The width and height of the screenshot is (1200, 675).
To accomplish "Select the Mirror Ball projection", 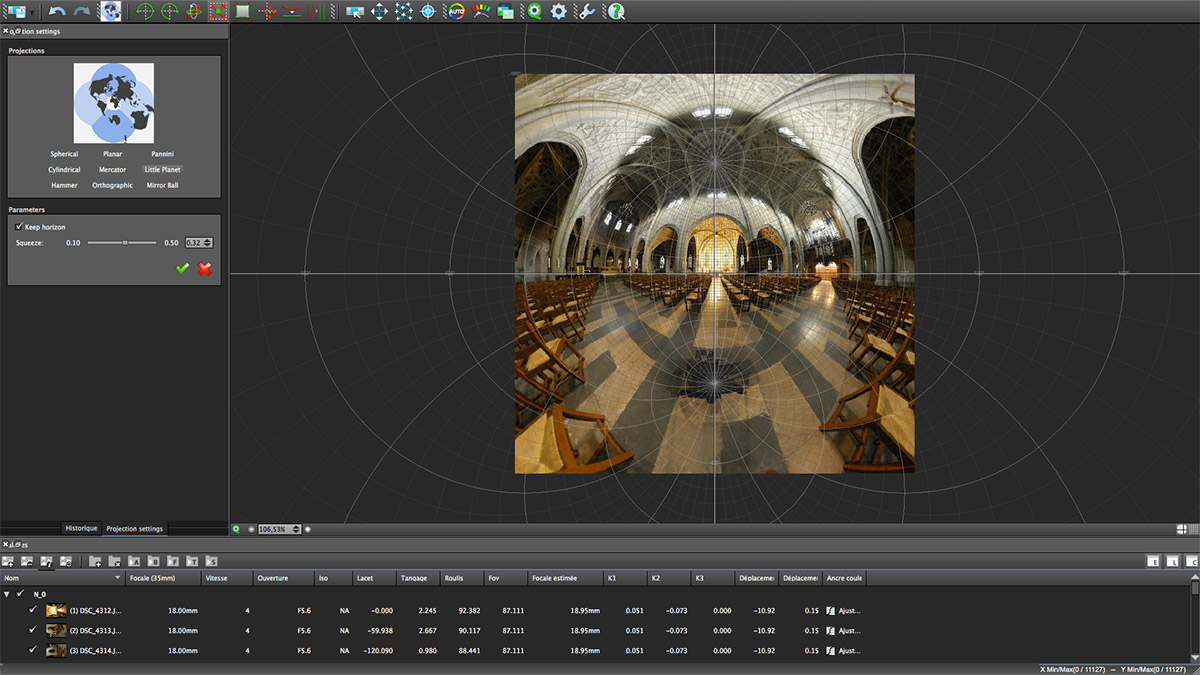I will coord(163,185).
